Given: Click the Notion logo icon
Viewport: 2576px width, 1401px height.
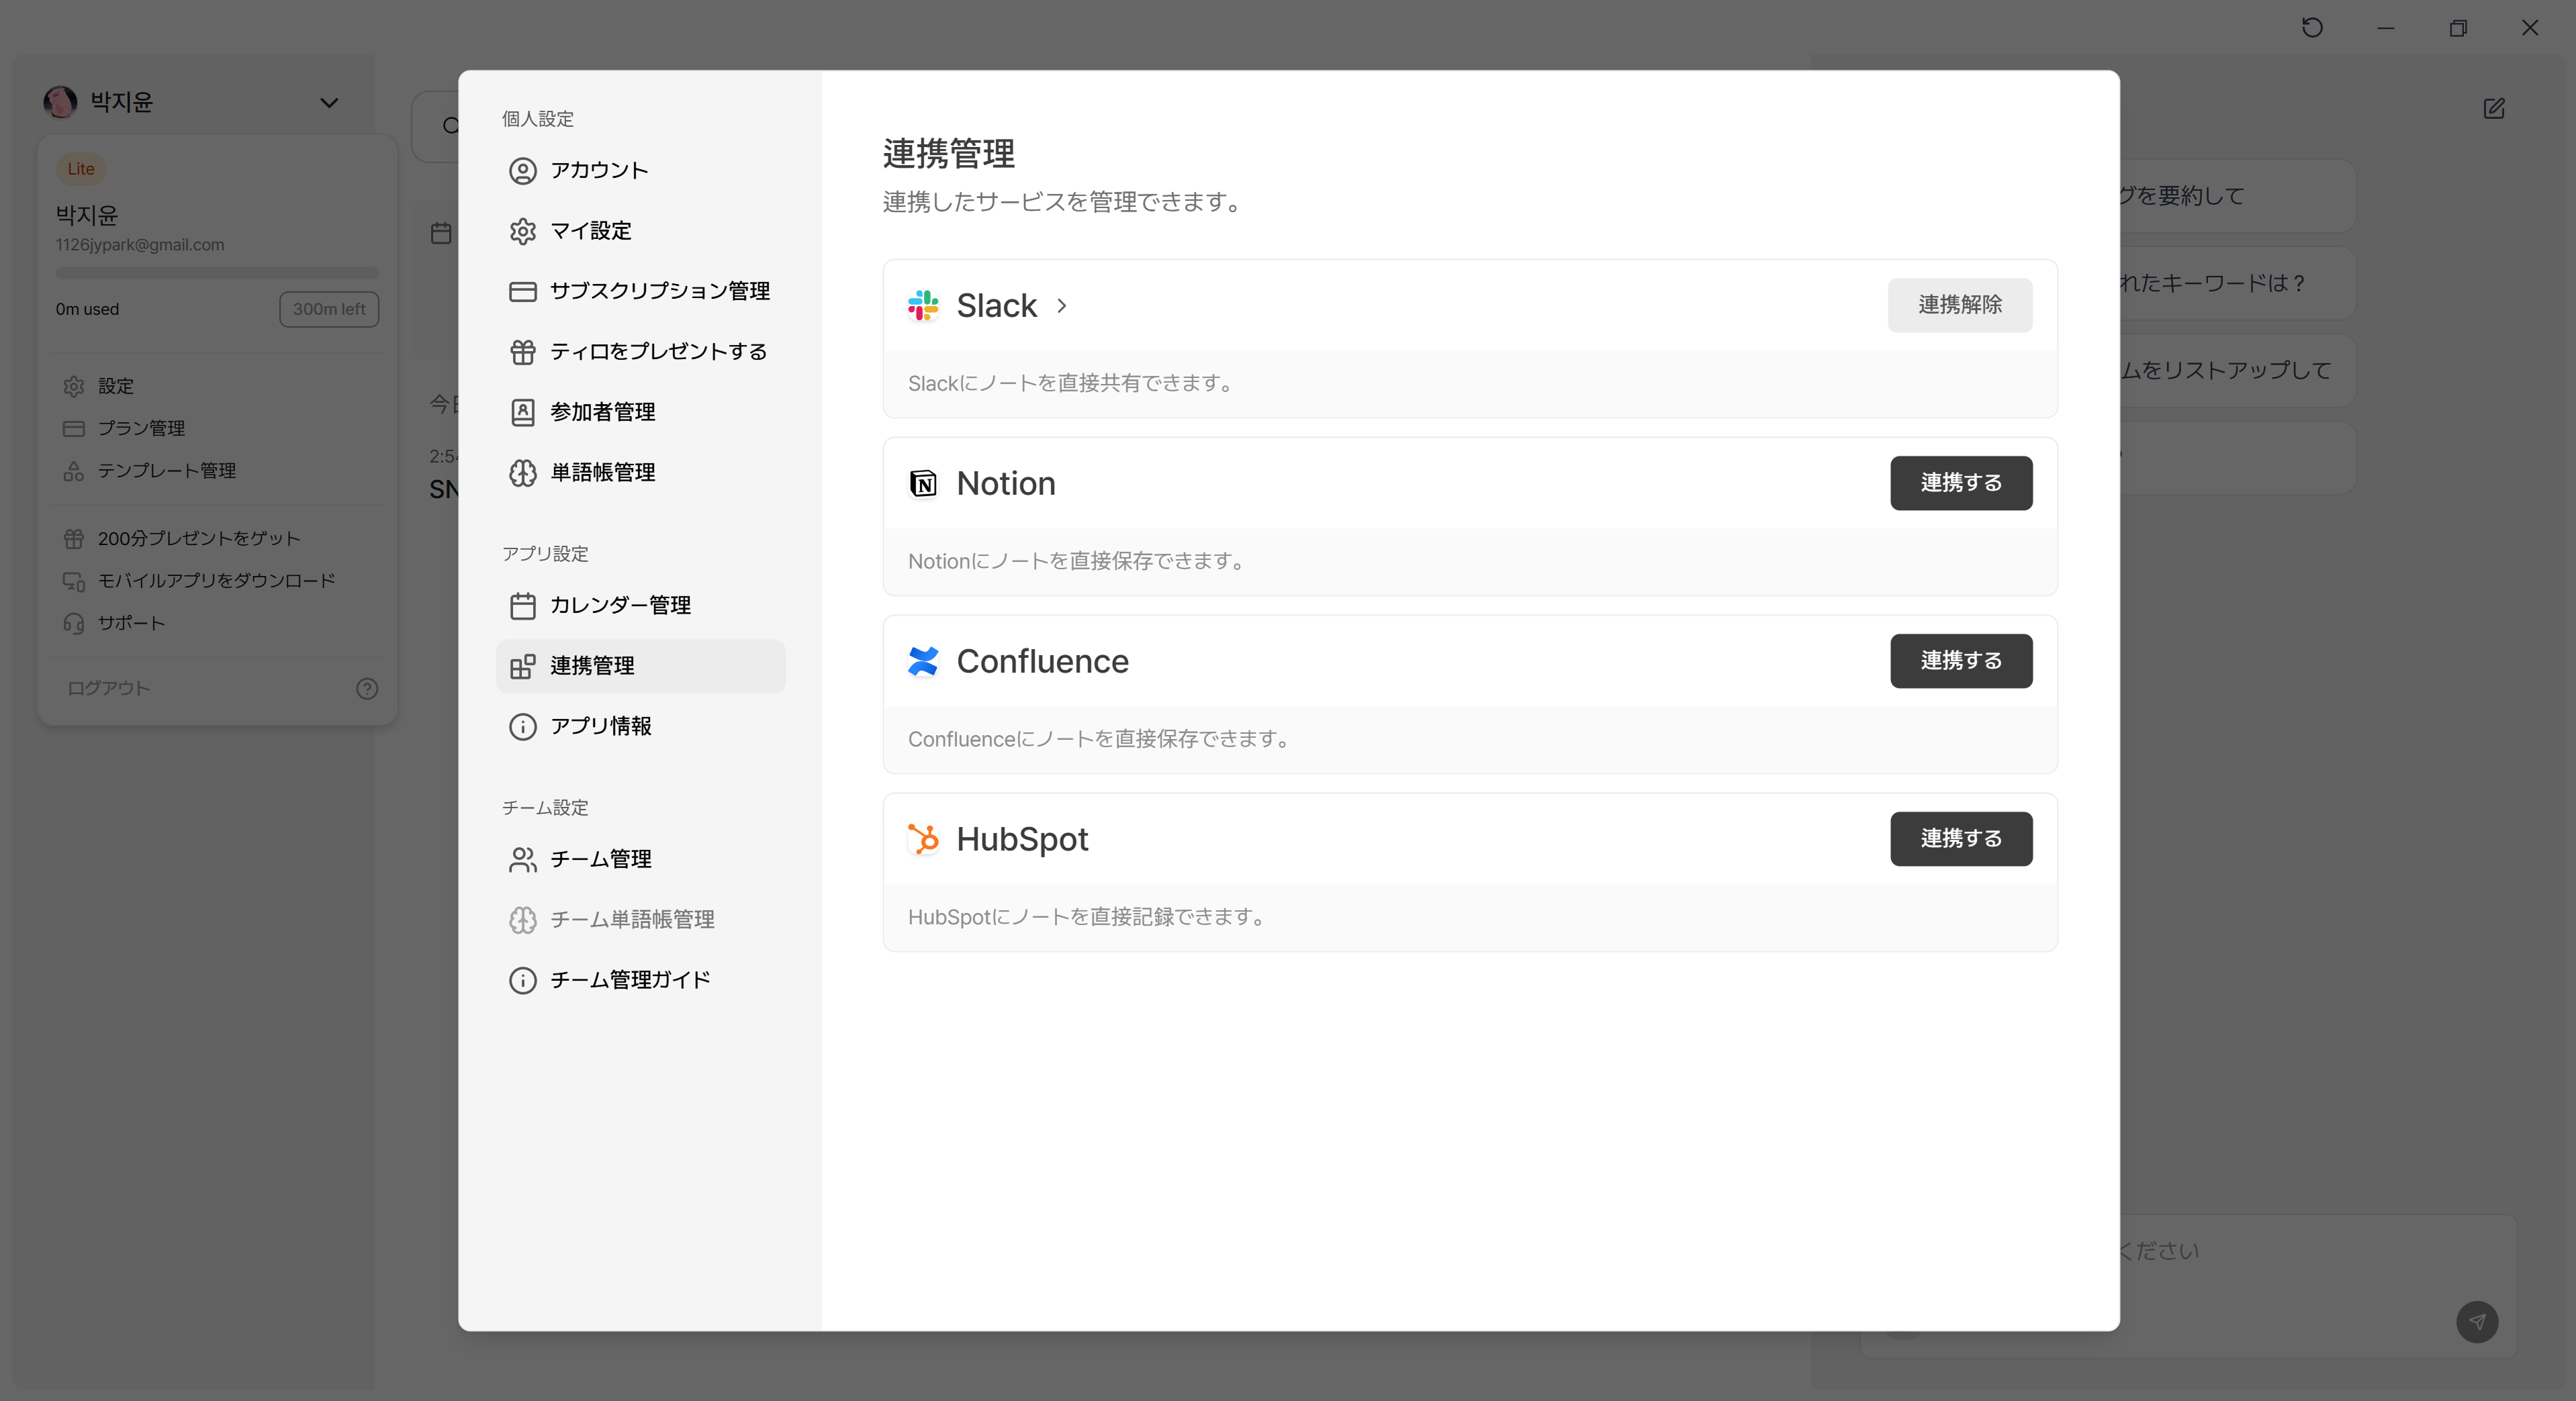Looking at the screenshot, I should 922,483.
